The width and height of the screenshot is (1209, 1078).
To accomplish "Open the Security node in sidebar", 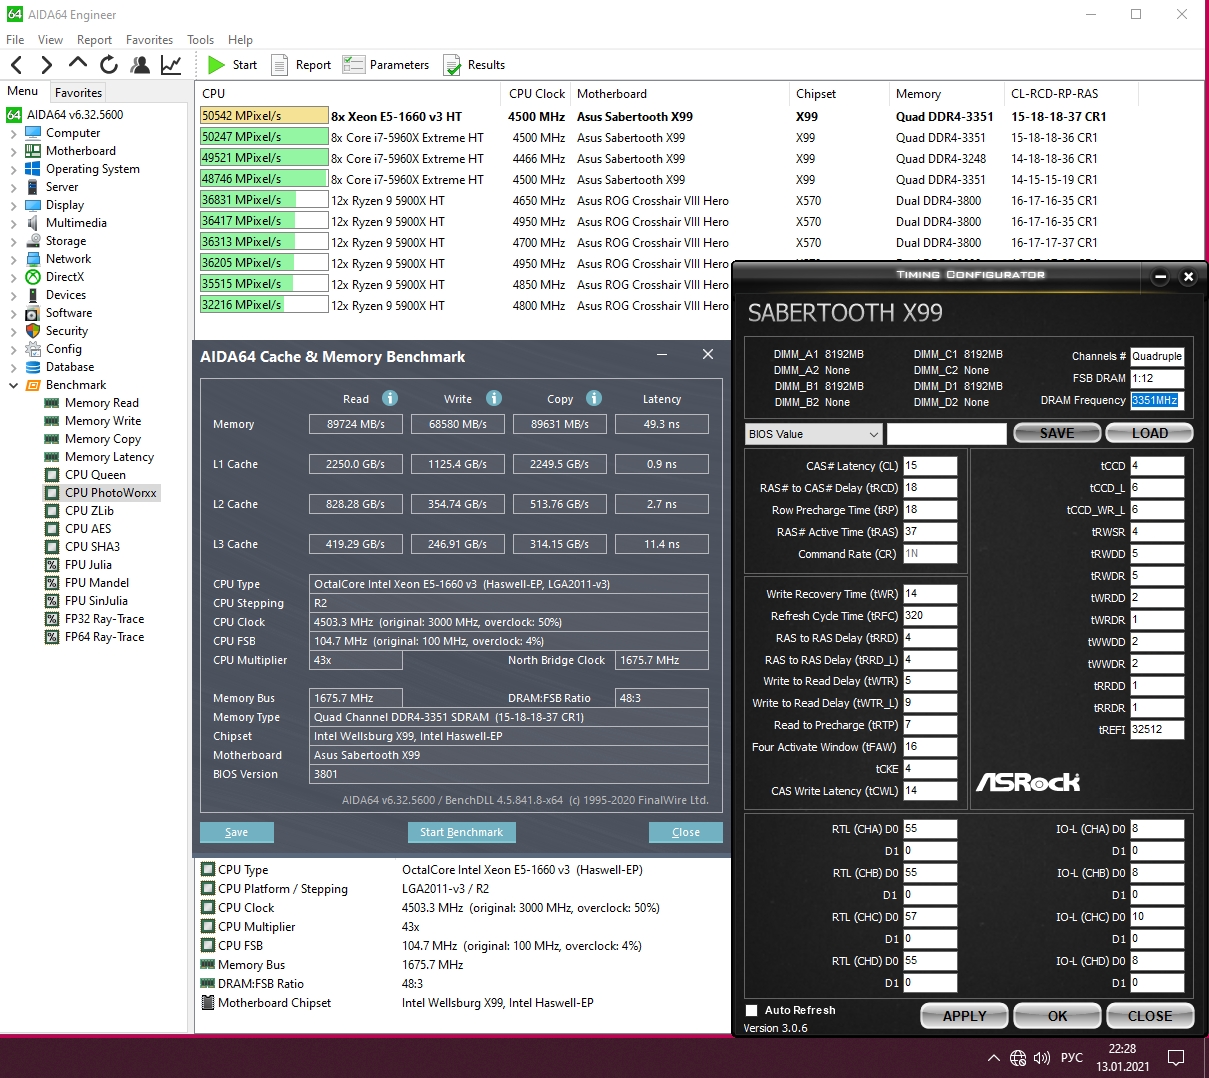I will coord(66,331).
